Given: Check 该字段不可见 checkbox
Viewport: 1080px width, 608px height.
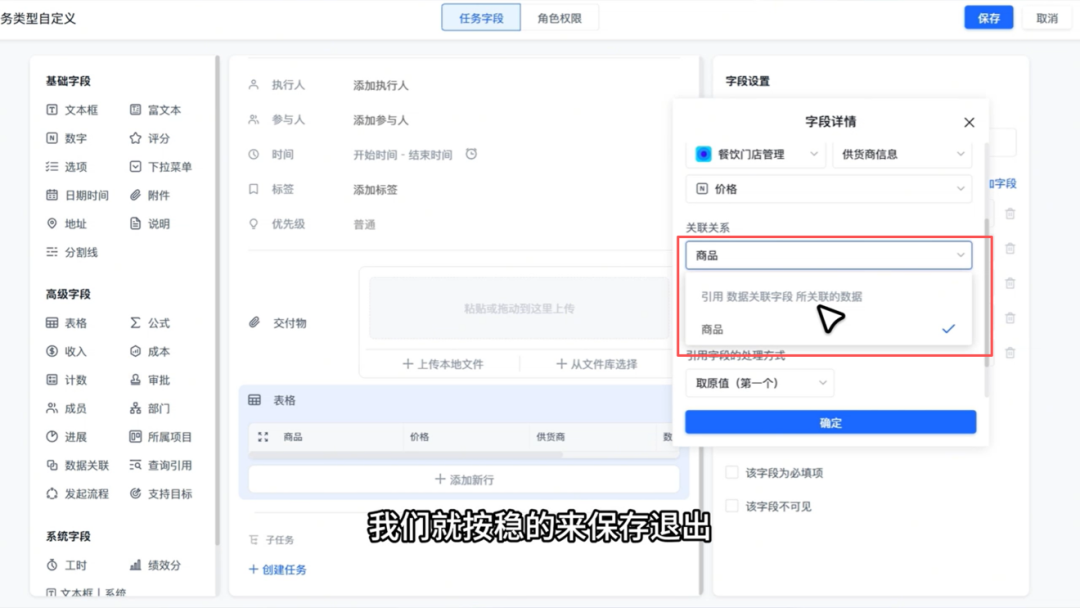Looking at the screenshot, I should pyautogui.click(x=731, y=506).
